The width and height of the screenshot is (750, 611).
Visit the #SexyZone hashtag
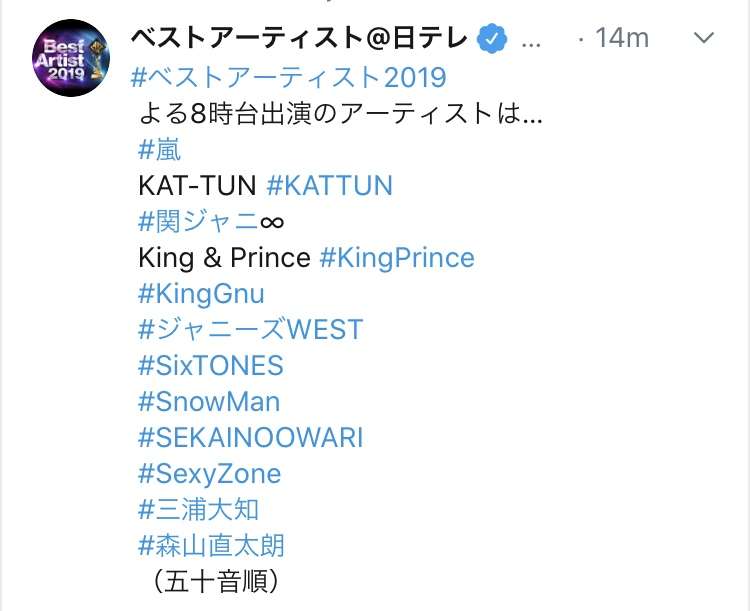click(210, 475)
